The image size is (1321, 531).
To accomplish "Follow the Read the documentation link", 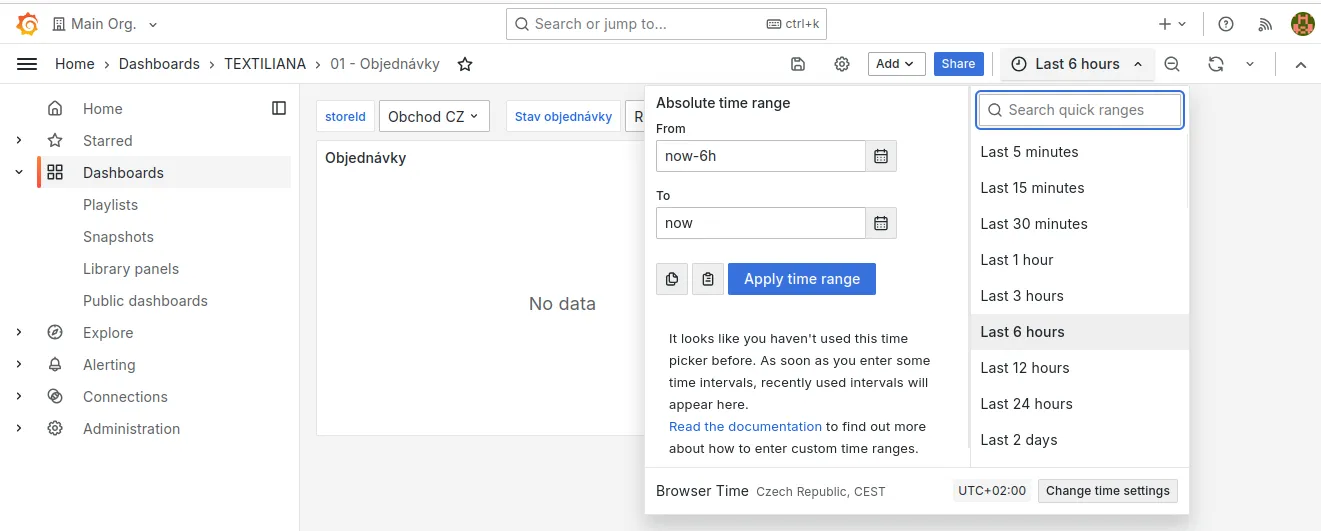I will (745, 427).
